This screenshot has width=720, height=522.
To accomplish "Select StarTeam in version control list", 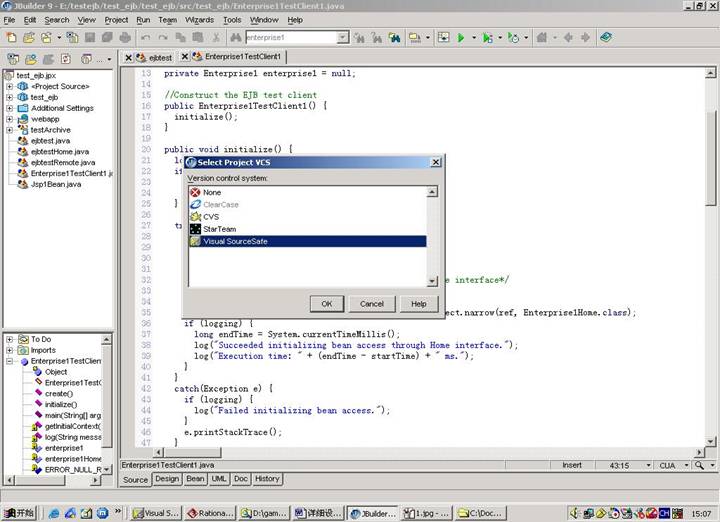I will (x=308, y=229).
